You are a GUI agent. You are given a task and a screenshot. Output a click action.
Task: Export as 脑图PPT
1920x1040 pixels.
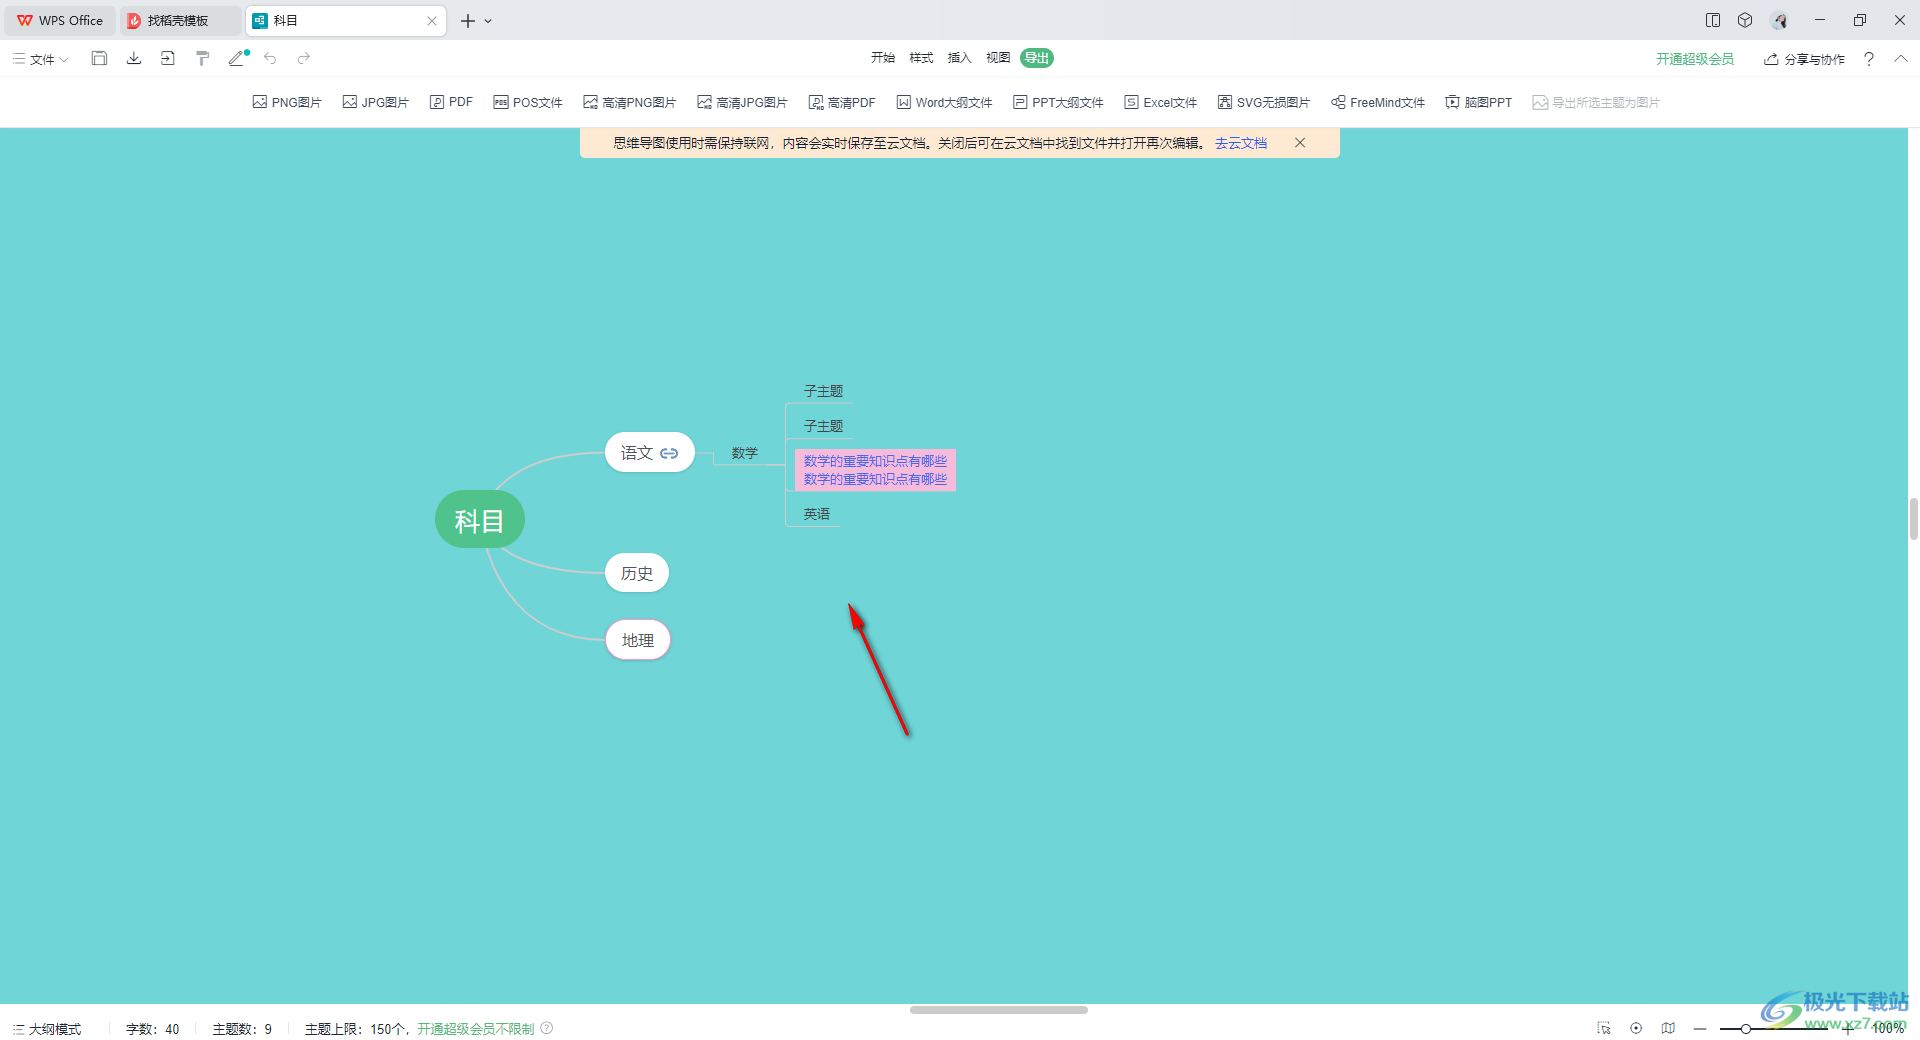pos(1479,102)
